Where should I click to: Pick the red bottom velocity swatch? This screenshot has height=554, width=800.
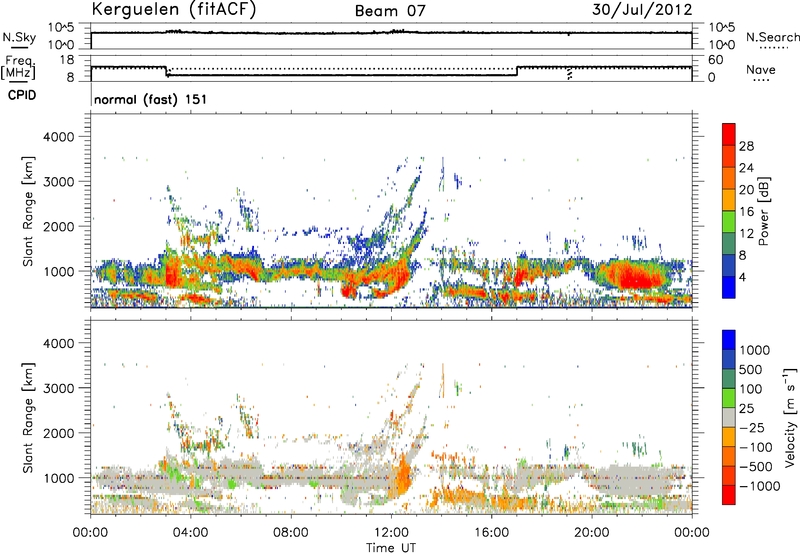[x=729, y=495]
